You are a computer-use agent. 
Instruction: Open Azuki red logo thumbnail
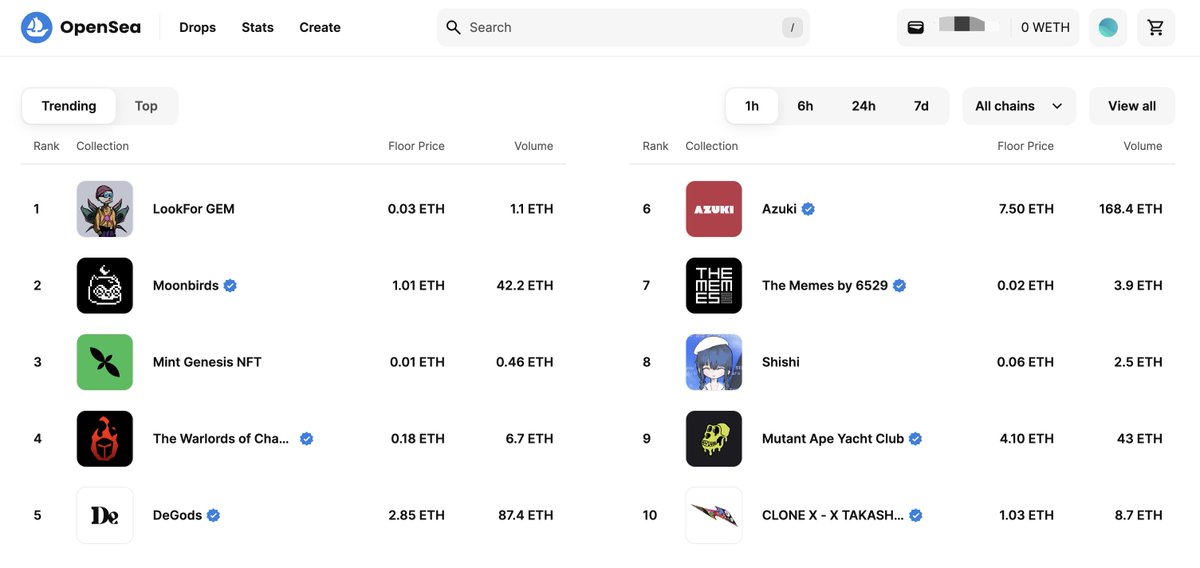click(714, 209)
